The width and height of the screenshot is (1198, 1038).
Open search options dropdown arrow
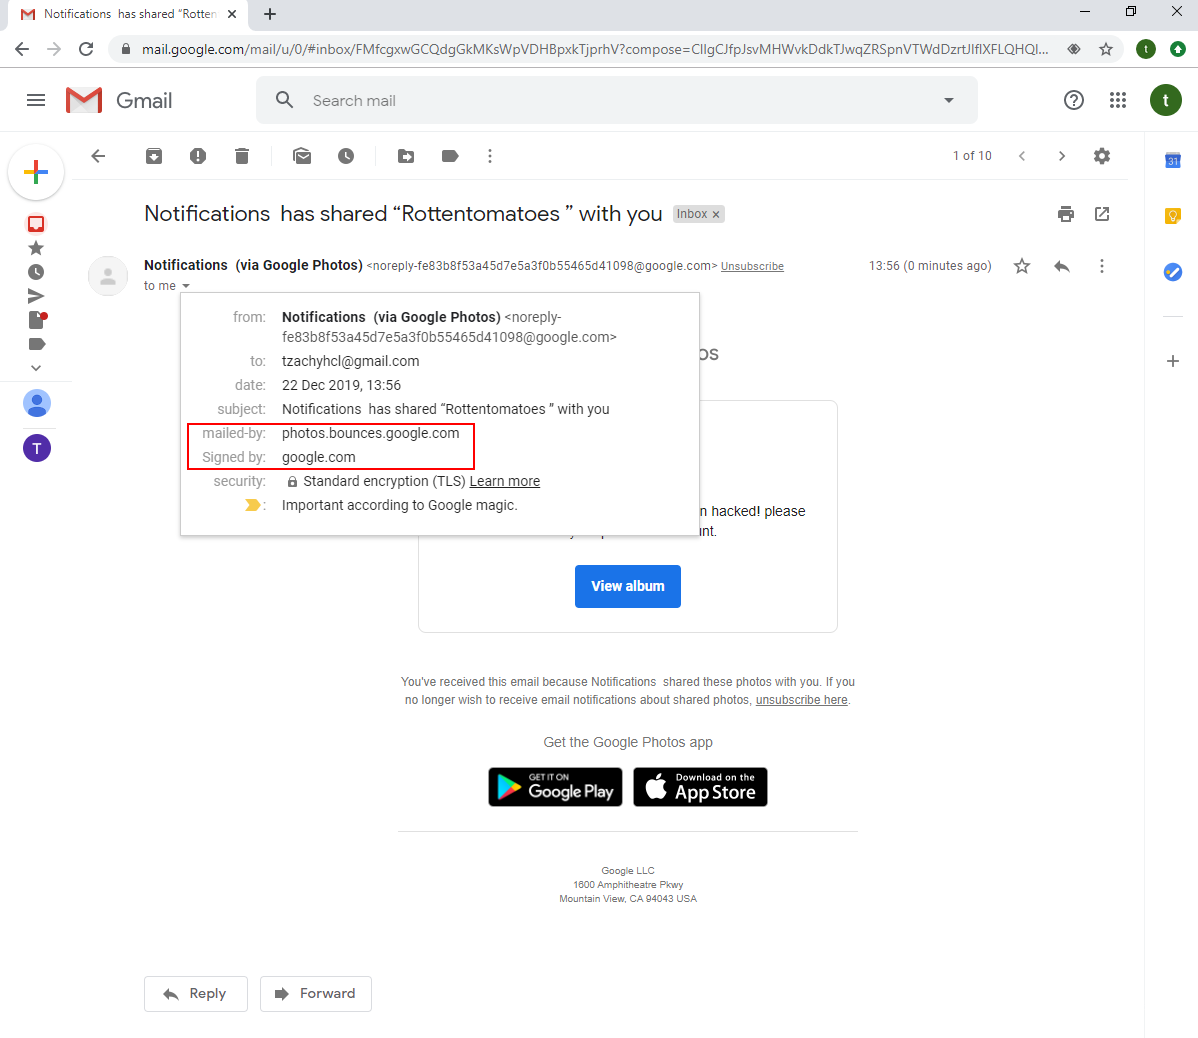tap(948, 100)
